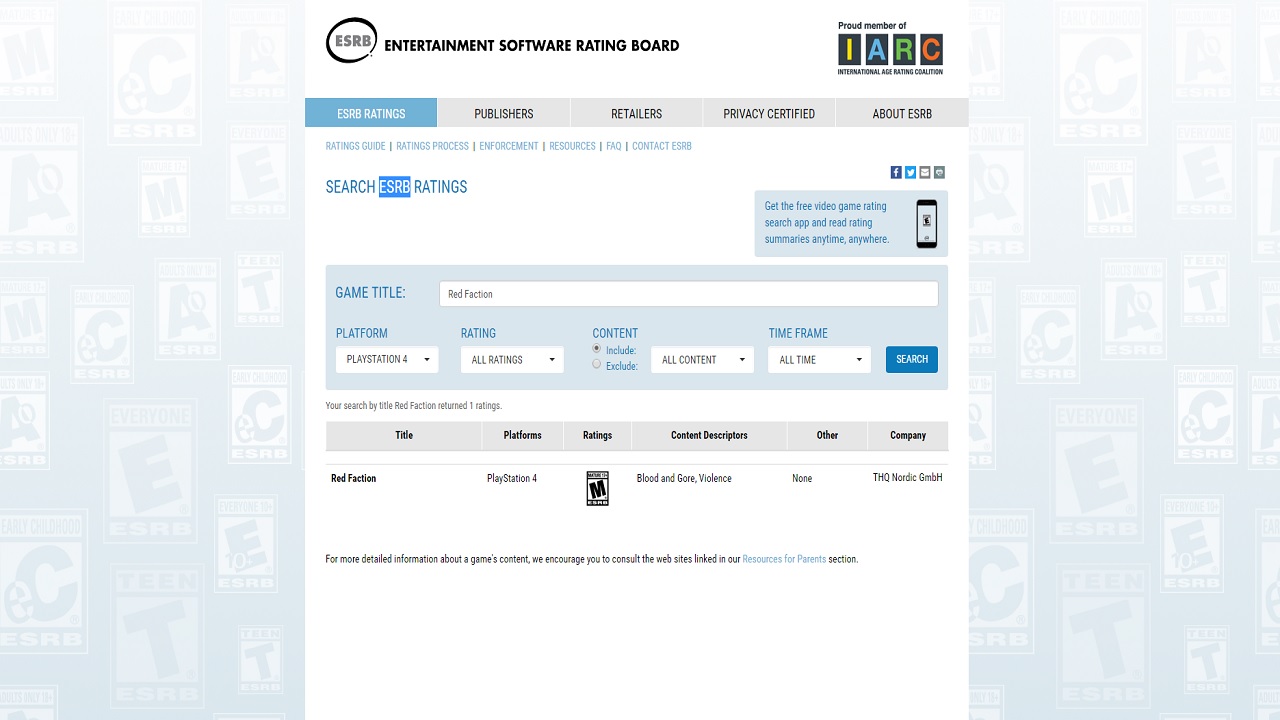Go to the Enforcement link
Image resolution: width=1280 pixels, height=720 pixels.
point(509,146)
